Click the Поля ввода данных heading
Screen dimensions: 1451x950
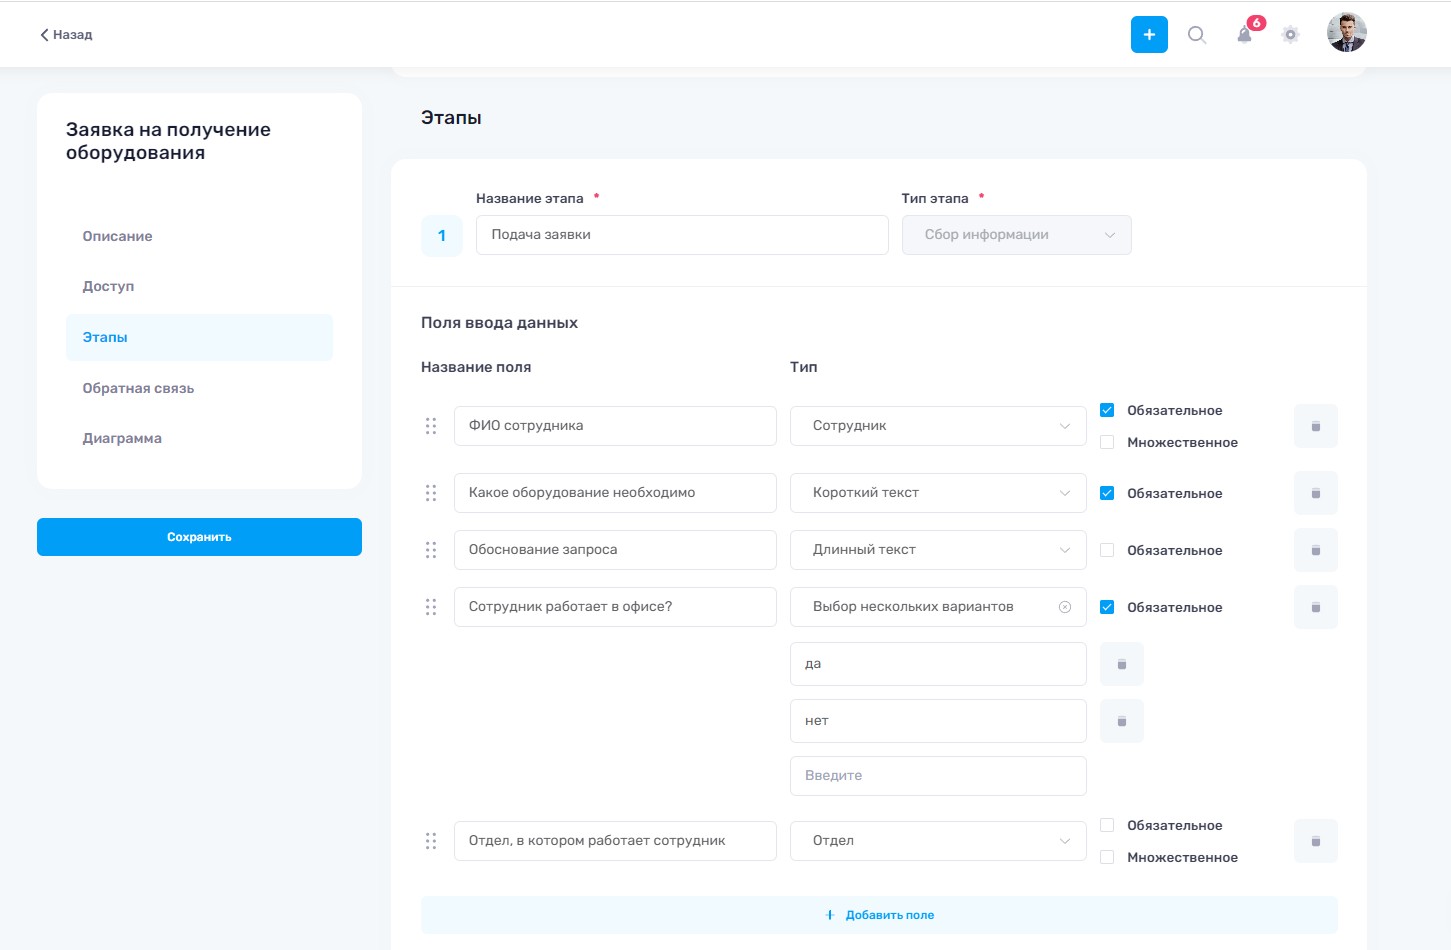click(x=499, y=323)
